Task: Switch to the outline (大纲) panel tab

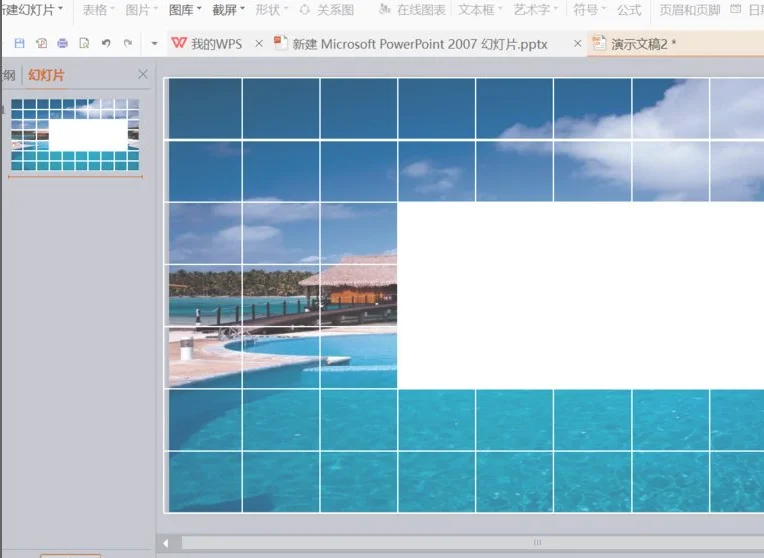Action: click(x=9, y=75)
